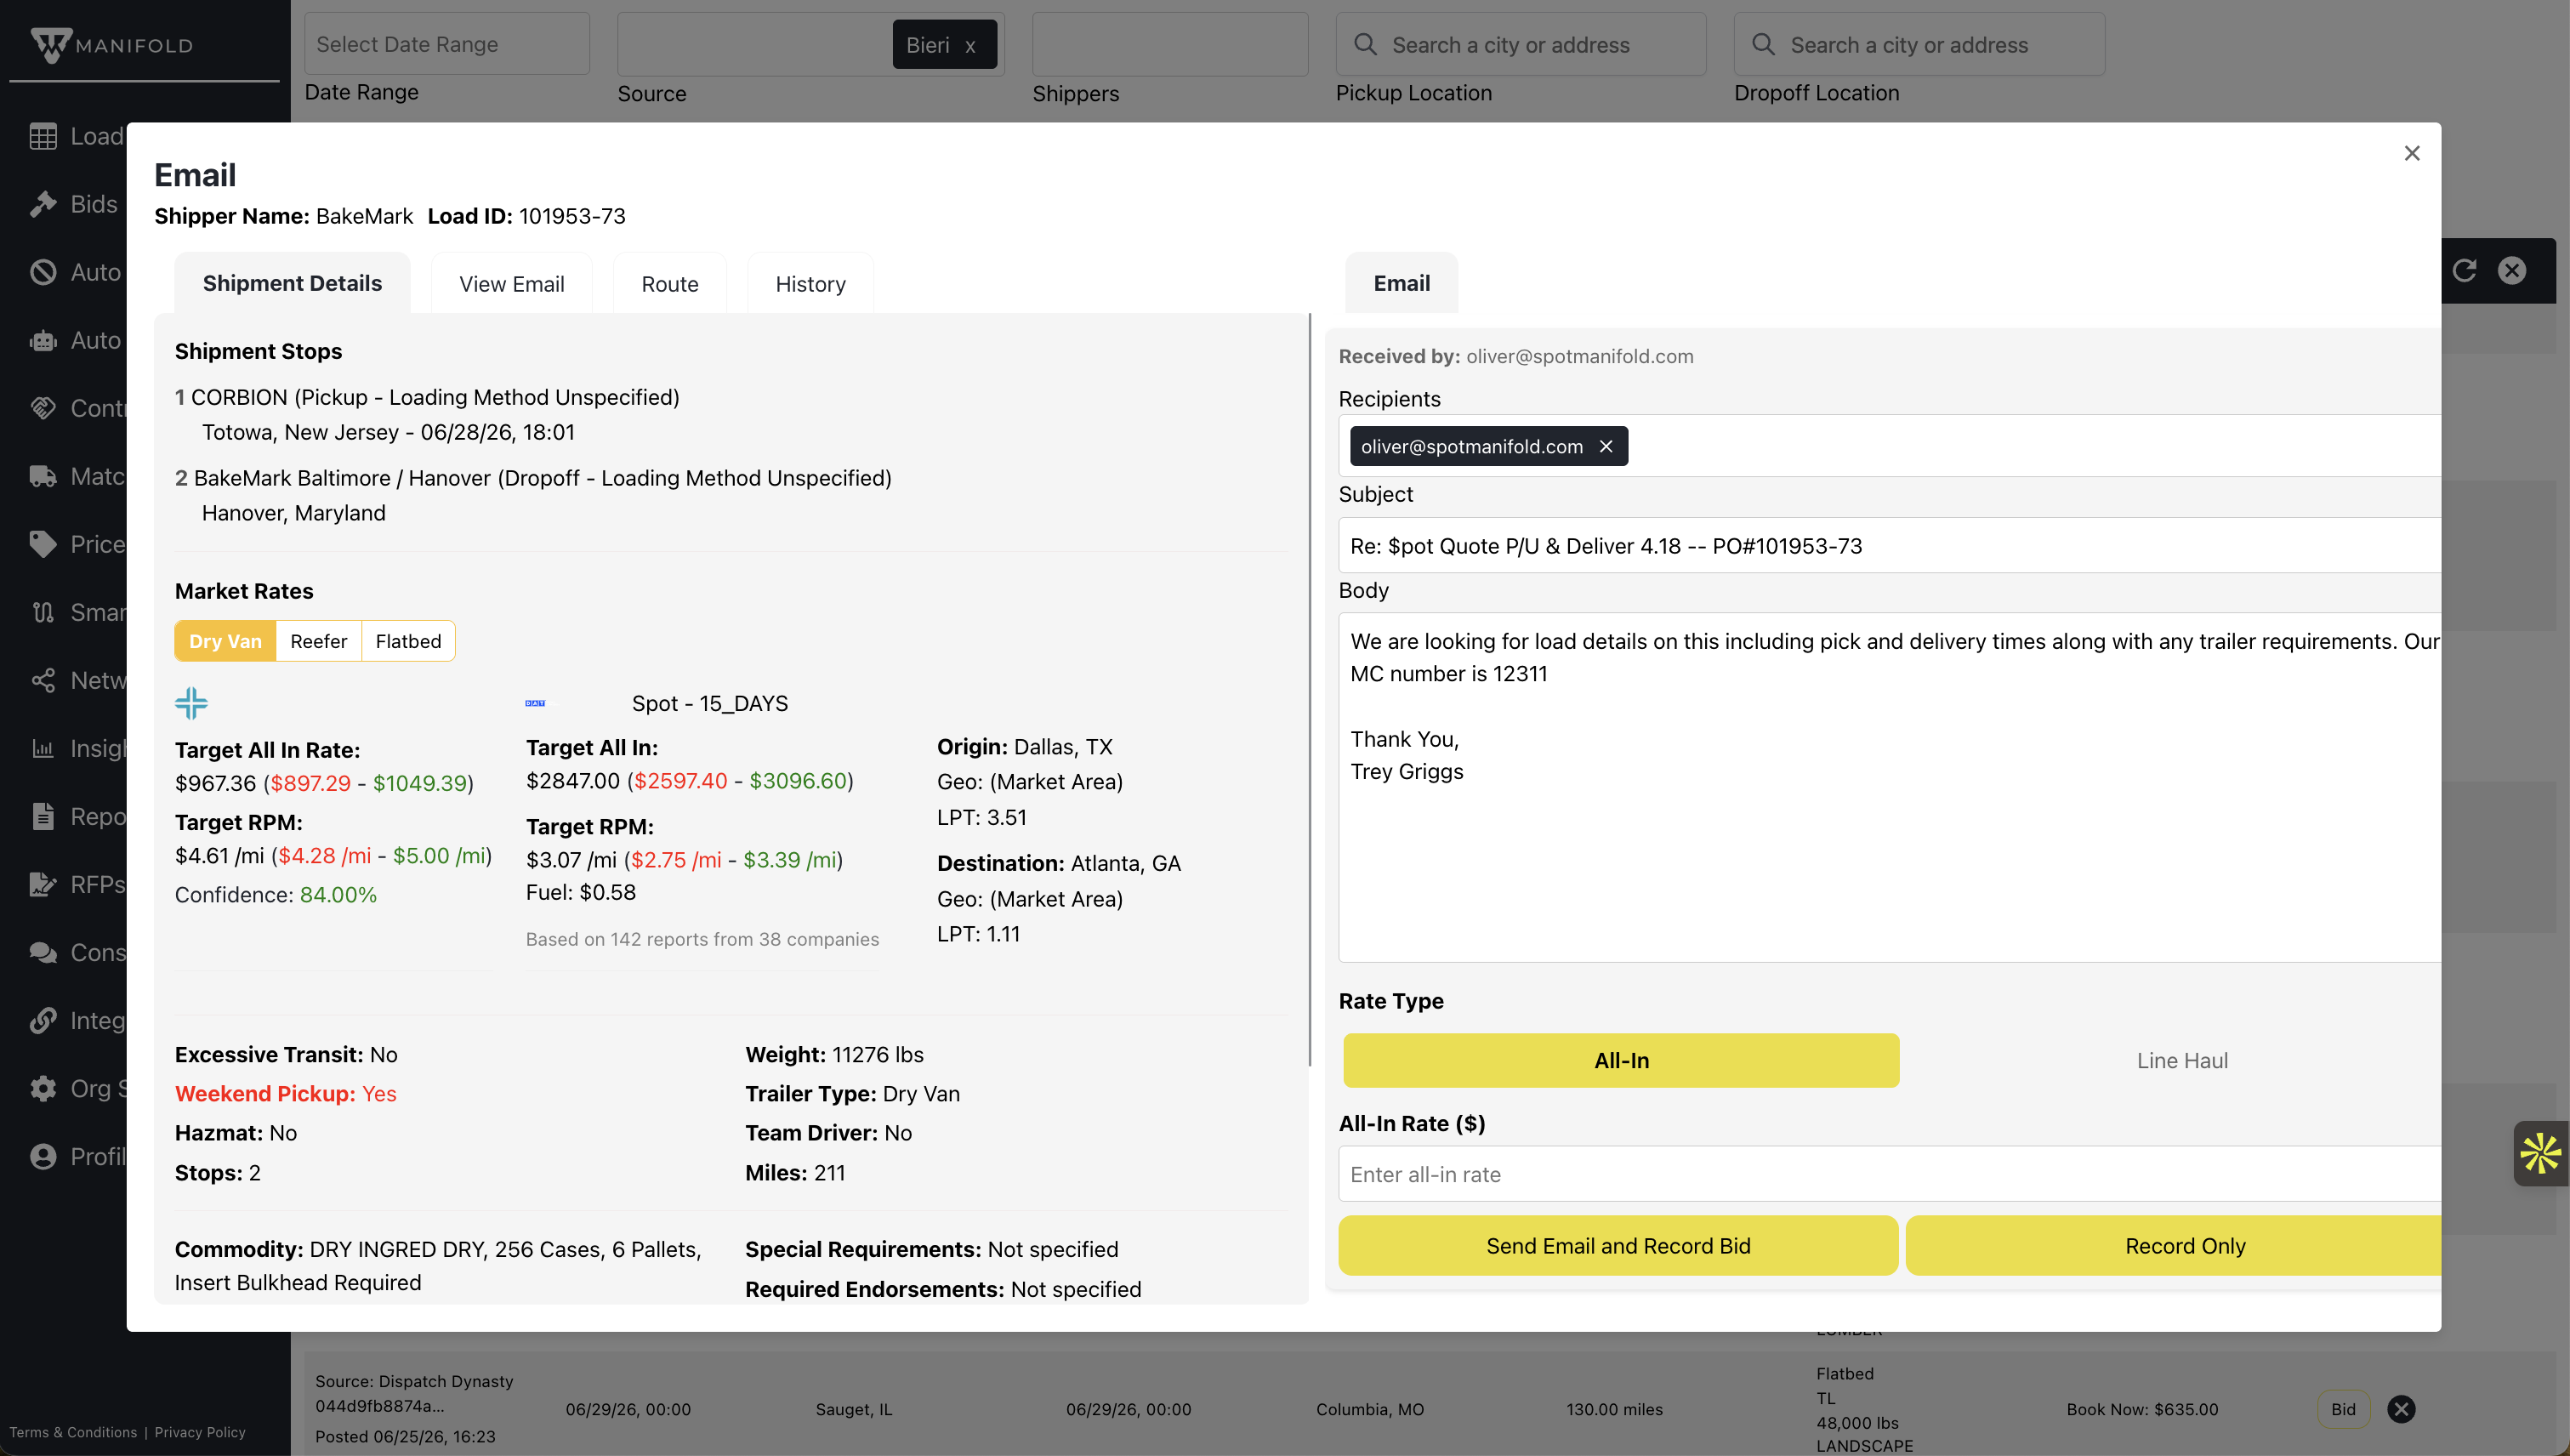This screenshot has width=2570, height=1456.
Task: Click the Record Only button
Action: click(2174, 1245)
